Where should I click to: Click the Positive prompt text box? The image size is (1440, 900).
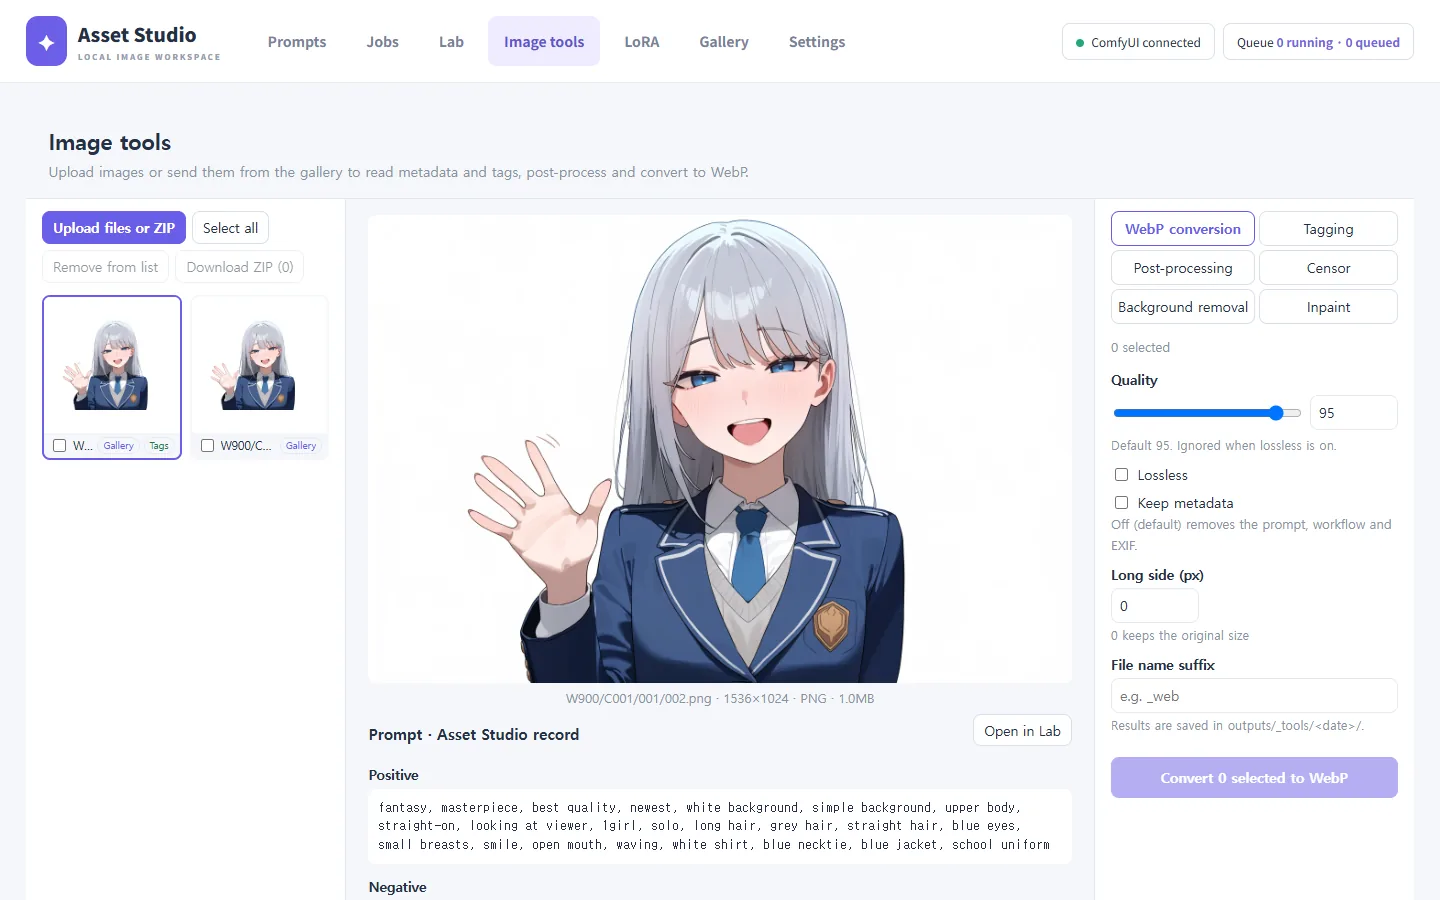(x=720, y=826)
